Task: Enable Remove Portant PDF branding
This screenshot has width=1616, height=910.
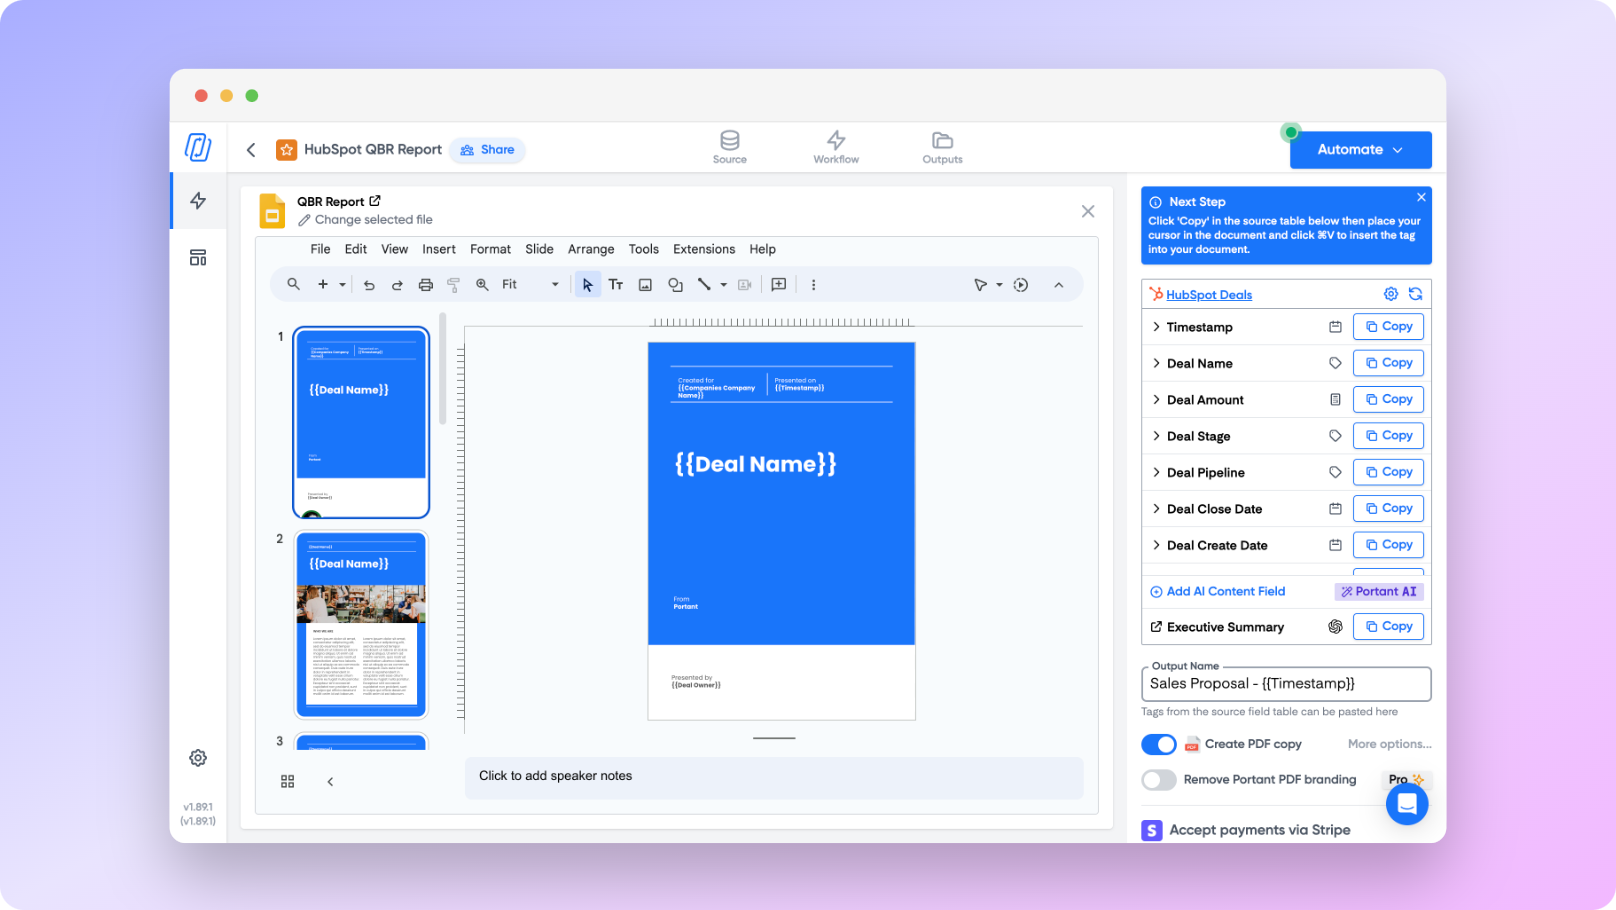Action: [1159, 780]
